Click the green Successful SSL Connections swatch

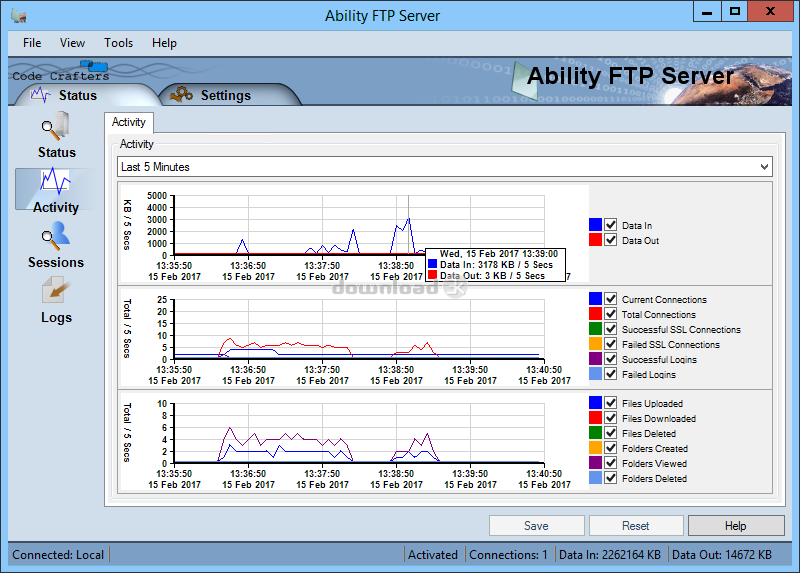595,329
